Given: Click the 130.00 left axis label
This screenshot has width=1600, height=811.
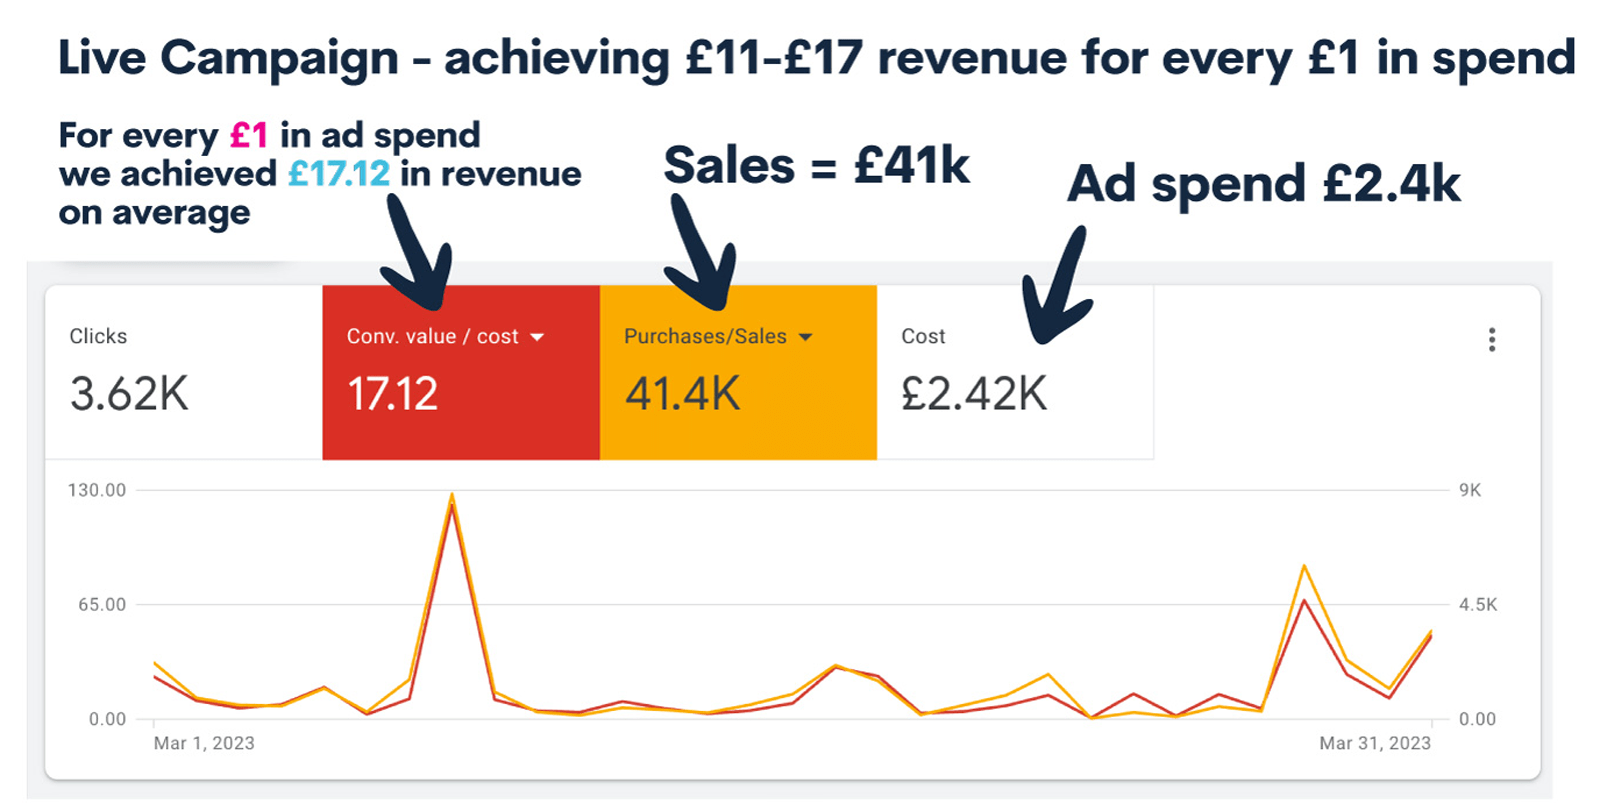Looking at the screenshot, I should tap(97, 490).
